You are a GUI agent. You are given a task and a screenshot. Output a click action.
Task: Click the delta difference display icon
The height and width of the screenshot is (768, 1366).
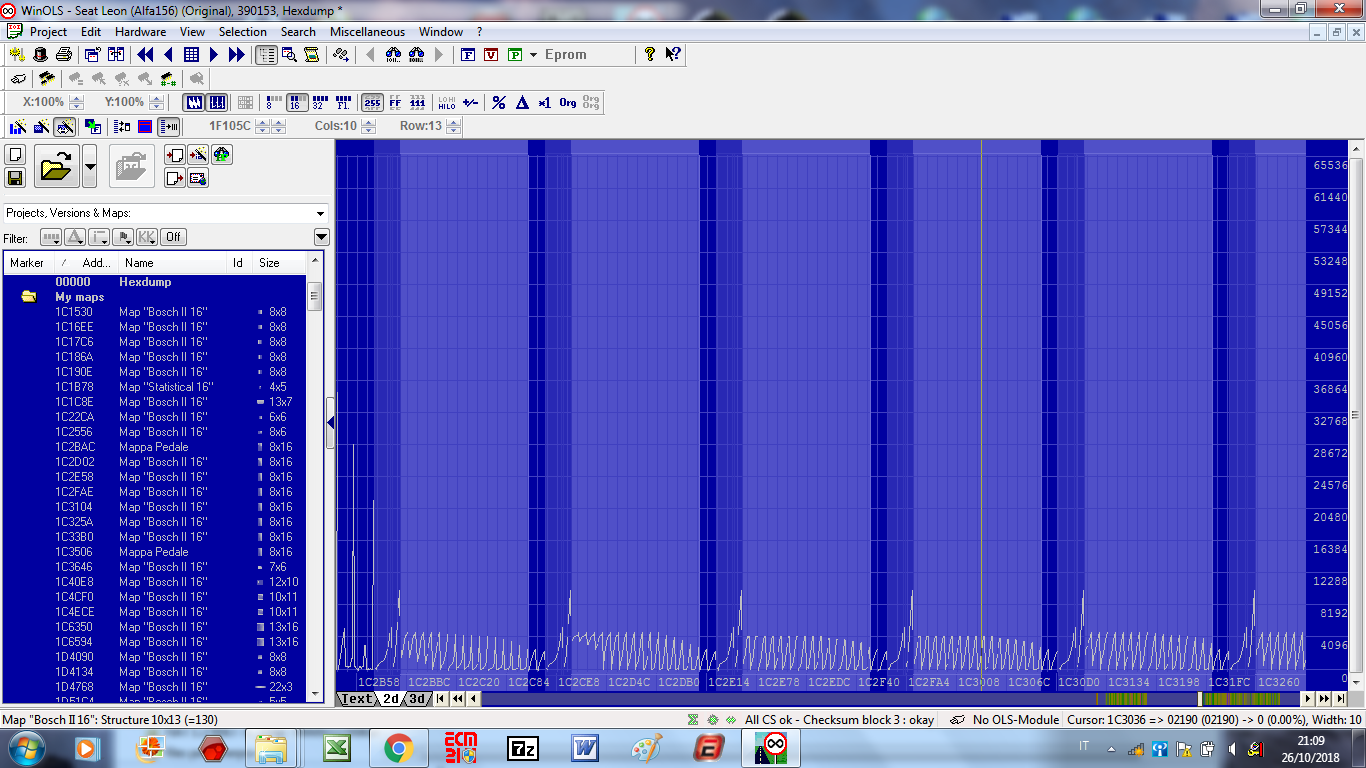tap(521, 103)
